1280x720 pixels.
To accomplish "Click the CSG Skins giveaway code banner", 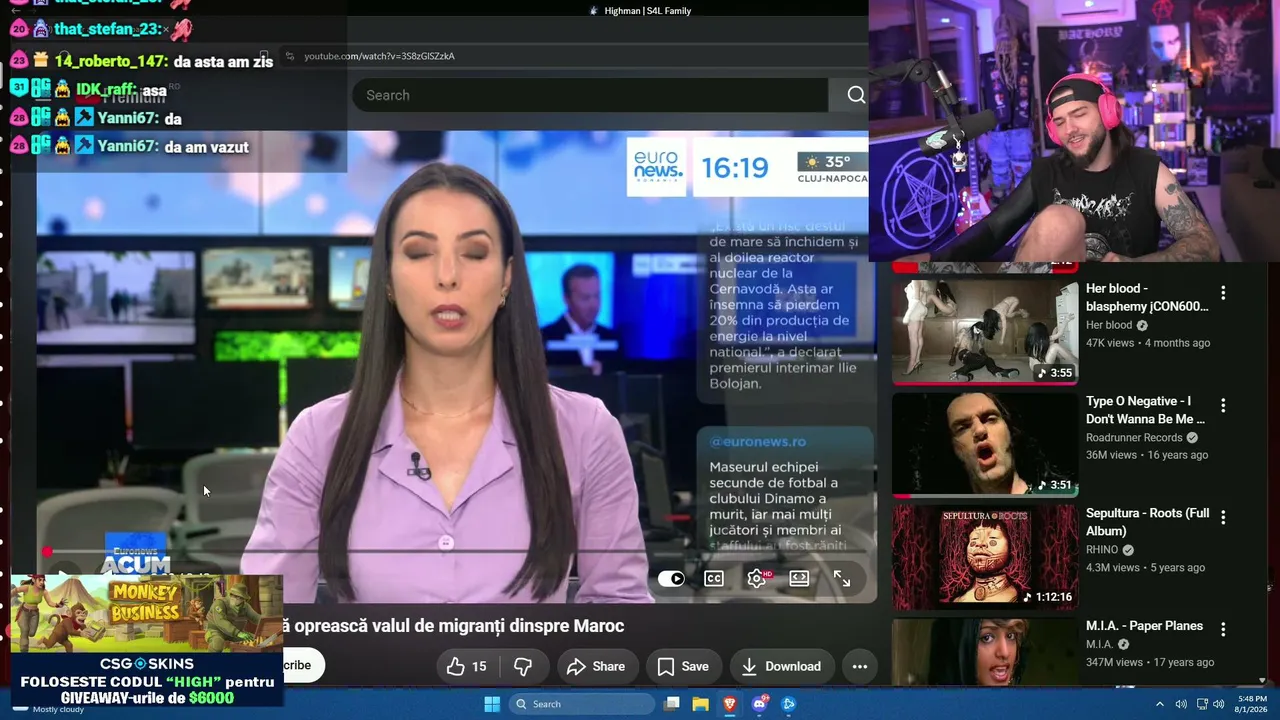I will click(147, 680).
